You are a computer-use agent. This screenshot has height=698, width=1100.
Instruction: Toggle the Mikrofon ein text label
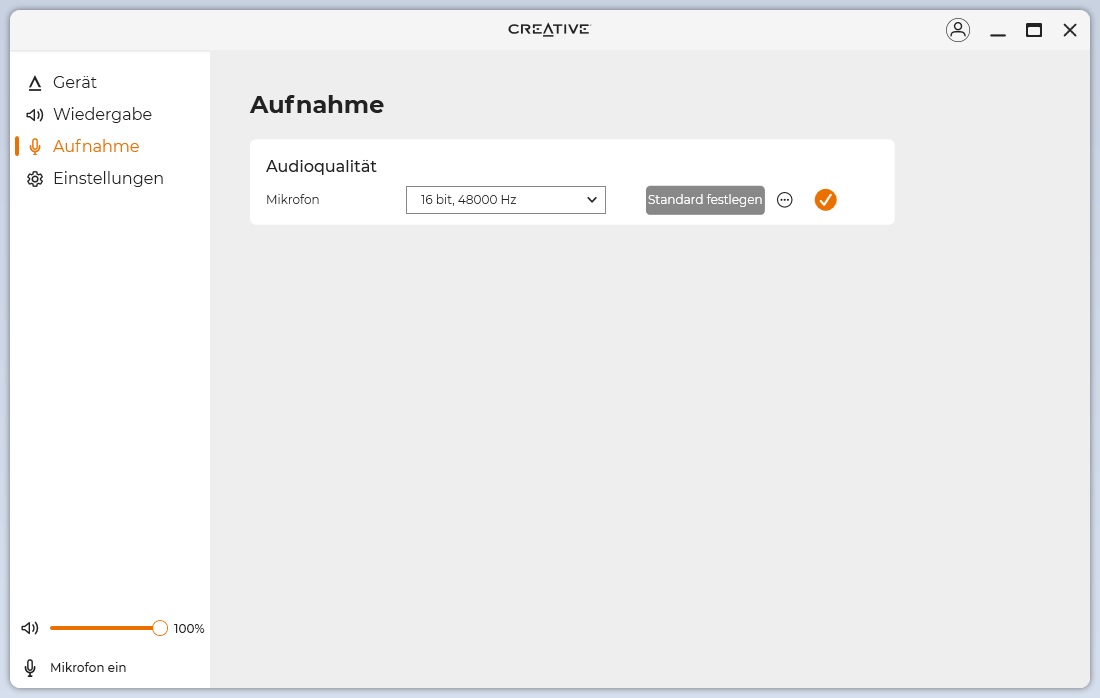coord(88,667)
